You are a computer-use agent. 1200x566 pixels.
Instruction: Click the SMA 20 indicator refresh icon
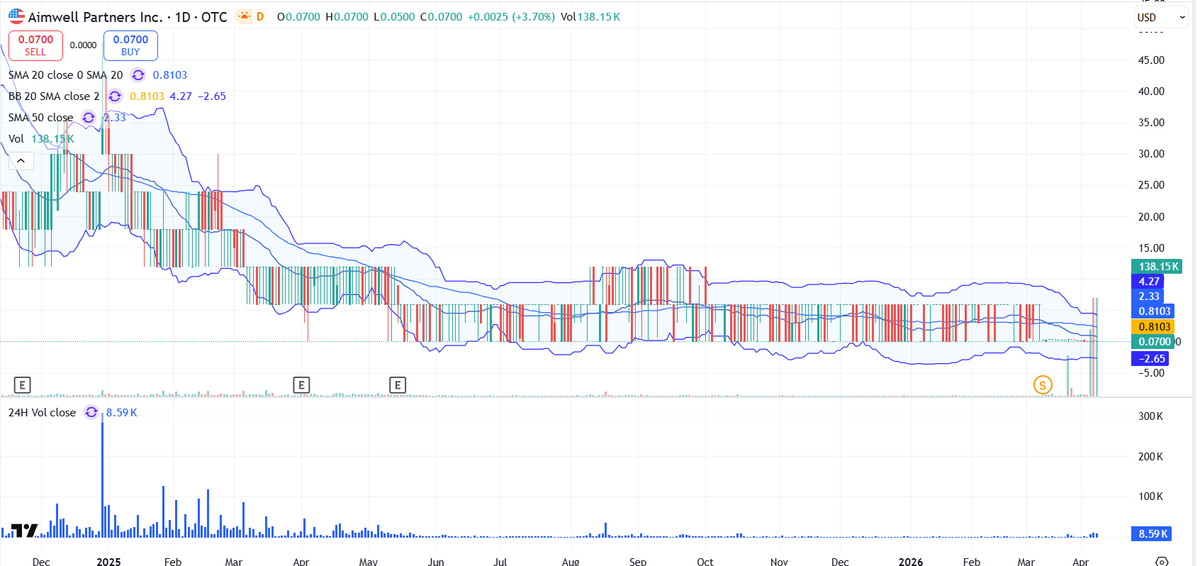tap(138, 75)
